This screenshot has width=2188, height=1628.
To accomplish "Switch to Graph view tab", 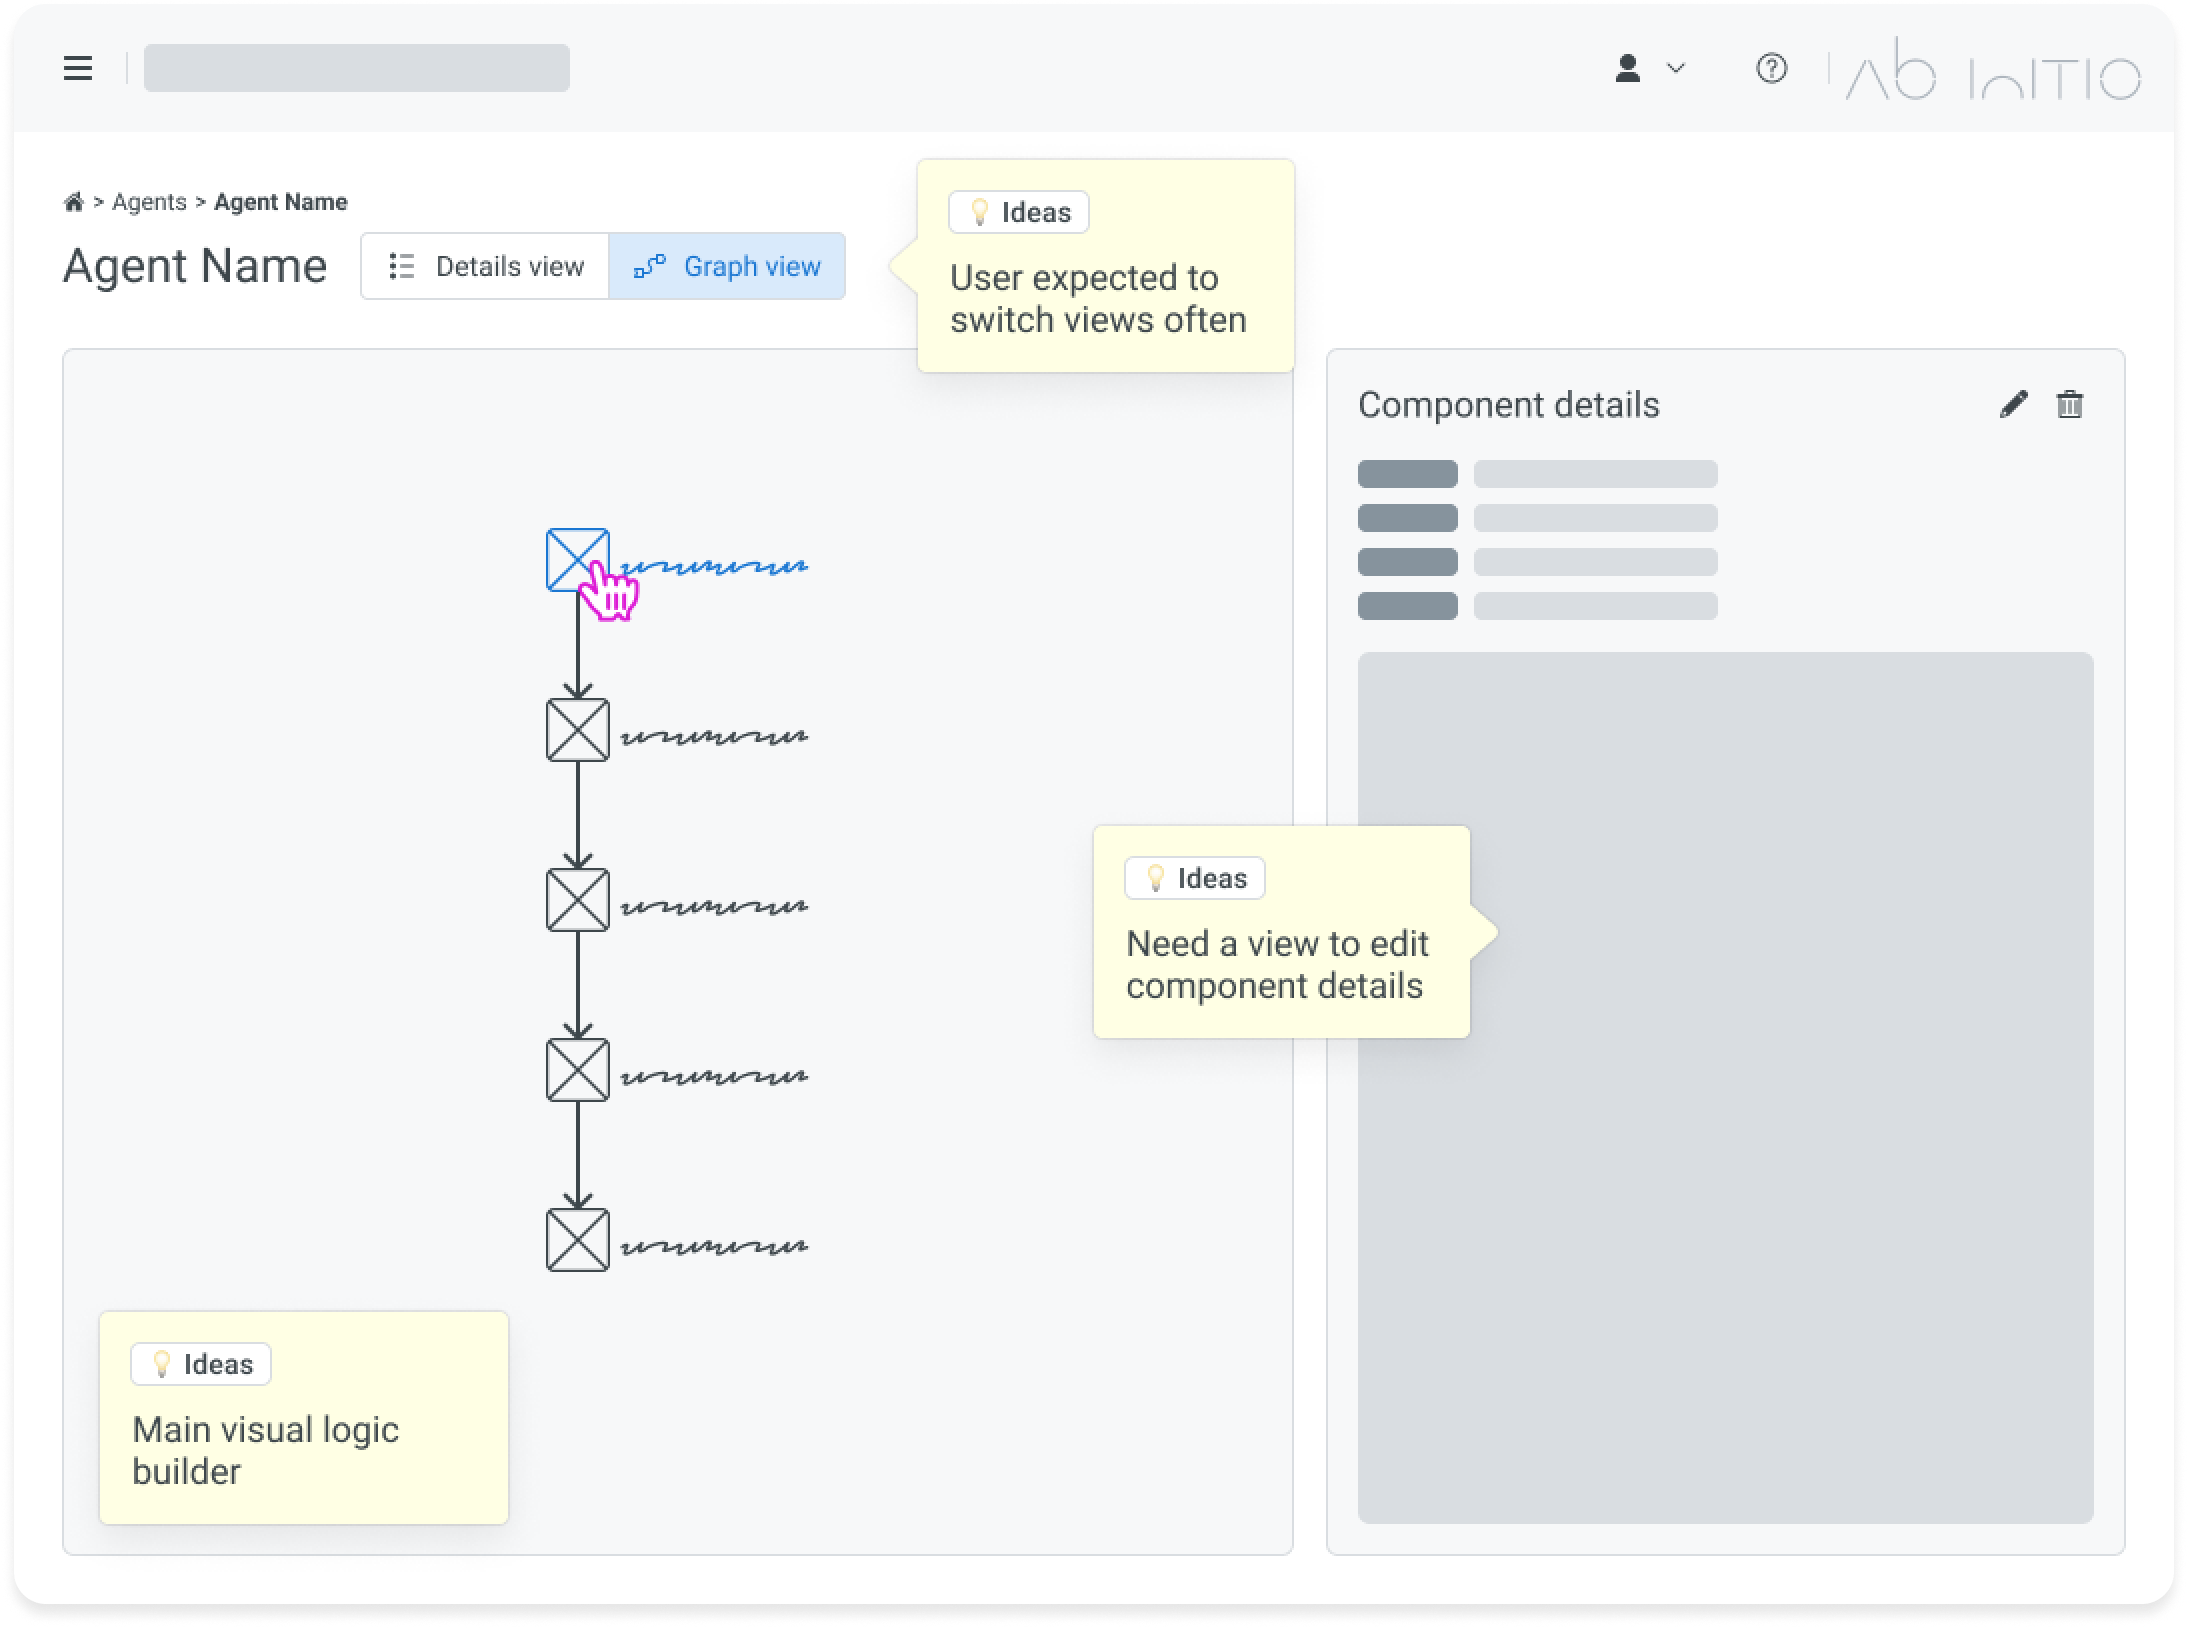I will [727, 266].
